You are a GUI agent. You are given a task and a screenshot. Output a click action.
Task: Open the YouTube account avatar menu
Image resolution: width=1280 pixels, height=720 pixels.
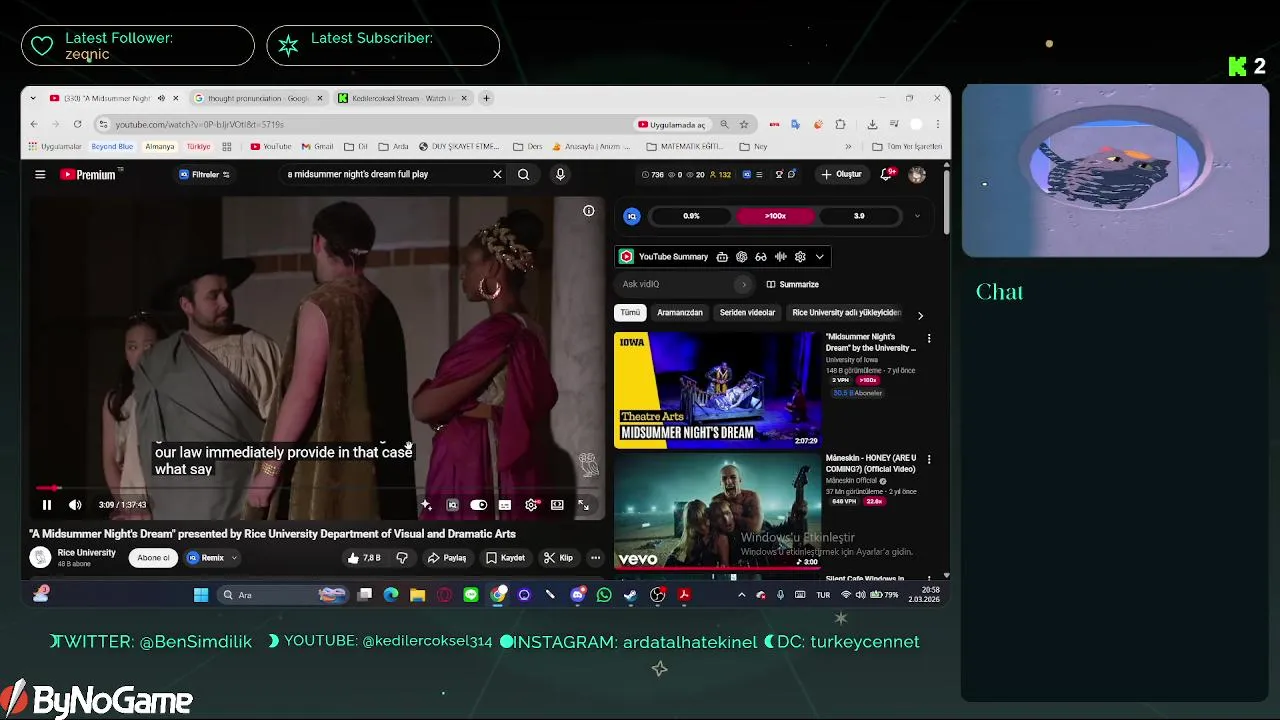(917, 174)
